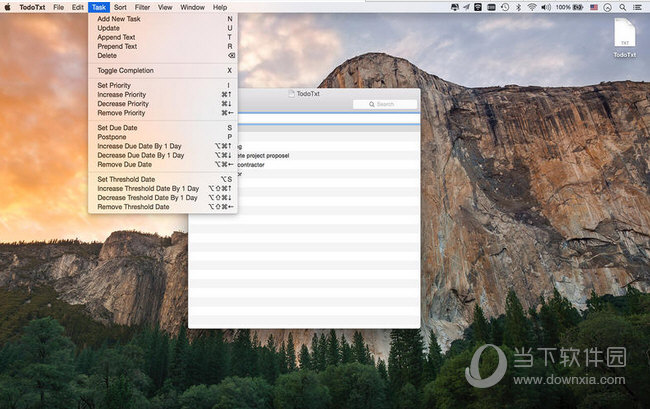The width and height of the screenshot is (650, 409).
Task: Choose Set Due Date
Action: click(x=163, y=127)
